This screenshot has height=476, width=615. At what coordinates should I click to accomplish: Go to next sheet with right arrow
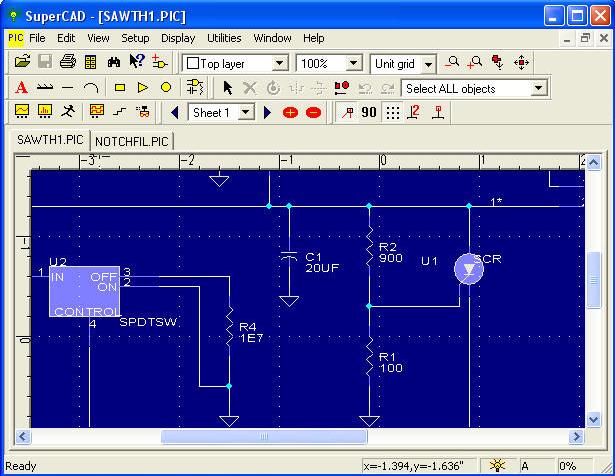[267, 113]
